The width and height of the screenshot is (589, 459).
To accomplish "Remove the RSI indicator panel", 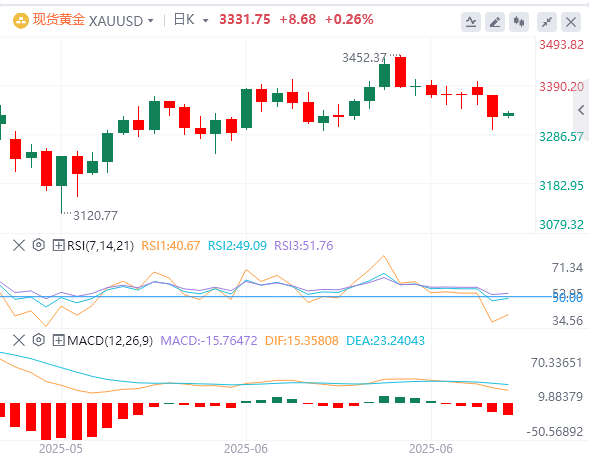I will (19, 246).
